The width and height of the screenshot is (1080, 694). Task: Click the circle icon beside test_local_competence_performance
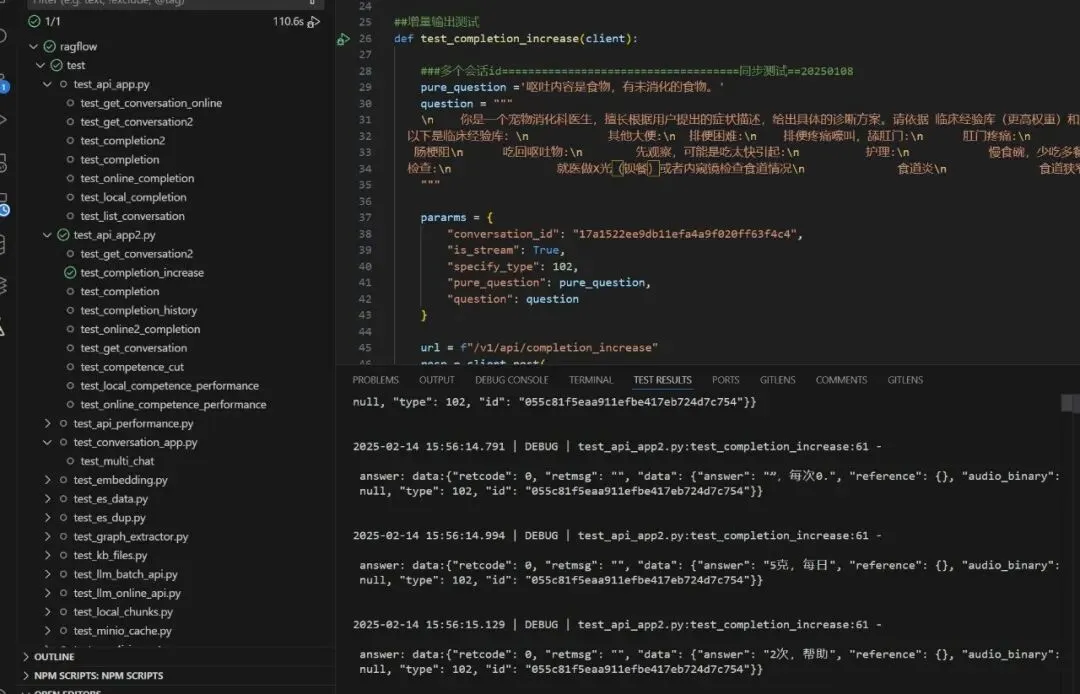(70, 386)
